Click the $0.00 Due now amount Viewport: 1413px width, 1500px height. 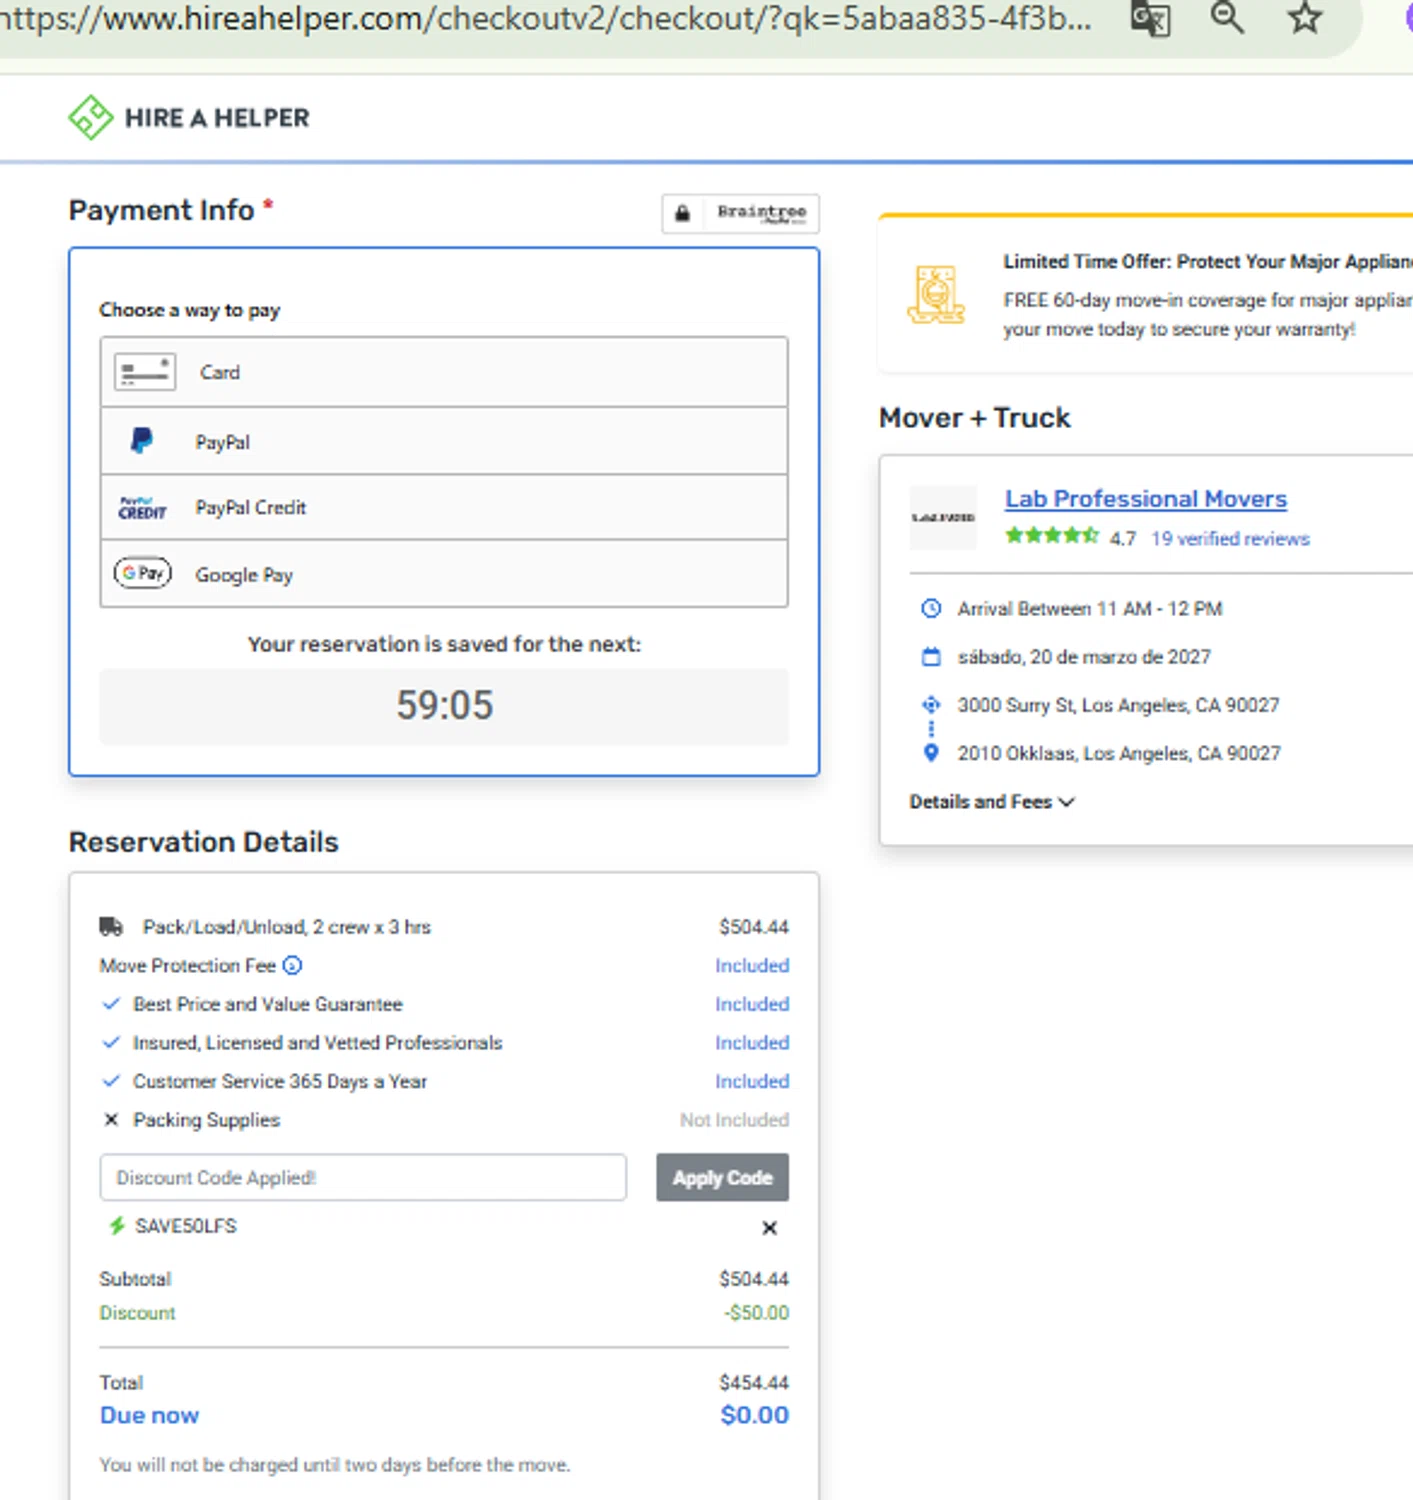pyautogui.click(x=755, y=1415)
